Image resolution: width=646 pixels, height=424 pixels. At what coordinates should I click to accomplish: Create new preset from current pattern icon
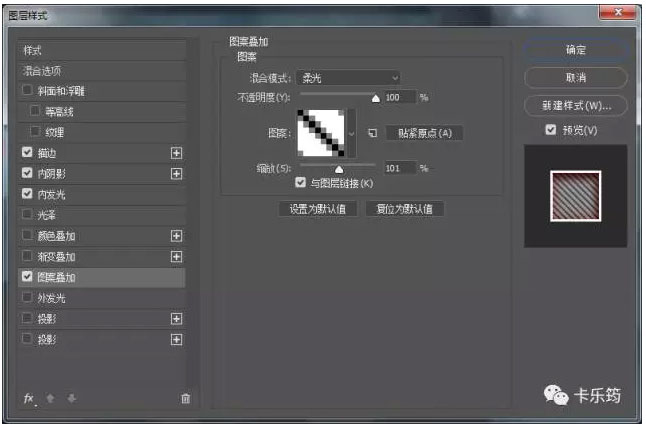372,133
